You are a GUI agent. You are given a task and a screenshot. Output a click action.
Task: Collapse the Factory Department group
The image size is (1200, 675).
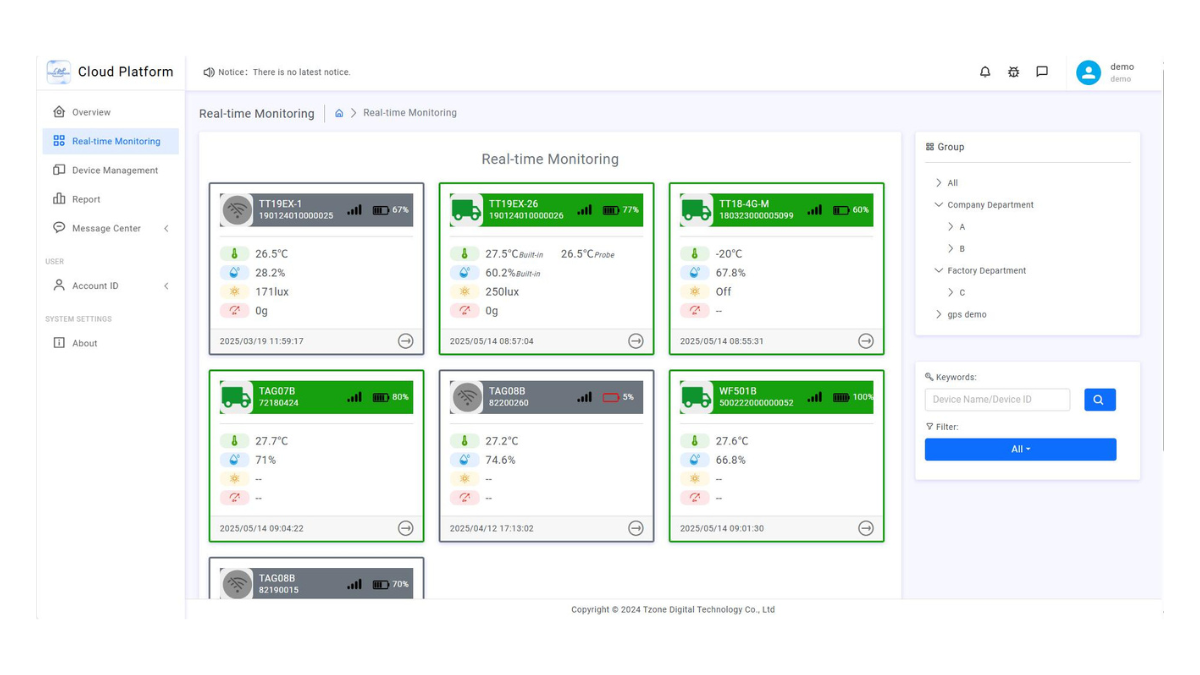coord(938,271)
